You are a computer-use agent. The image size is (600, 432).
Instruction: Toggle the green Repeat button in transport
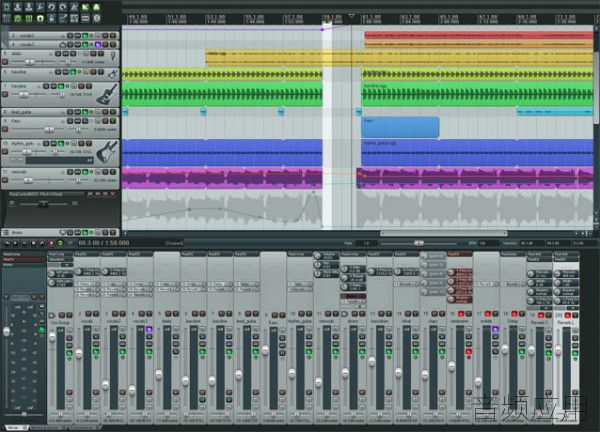pos(60,243)
